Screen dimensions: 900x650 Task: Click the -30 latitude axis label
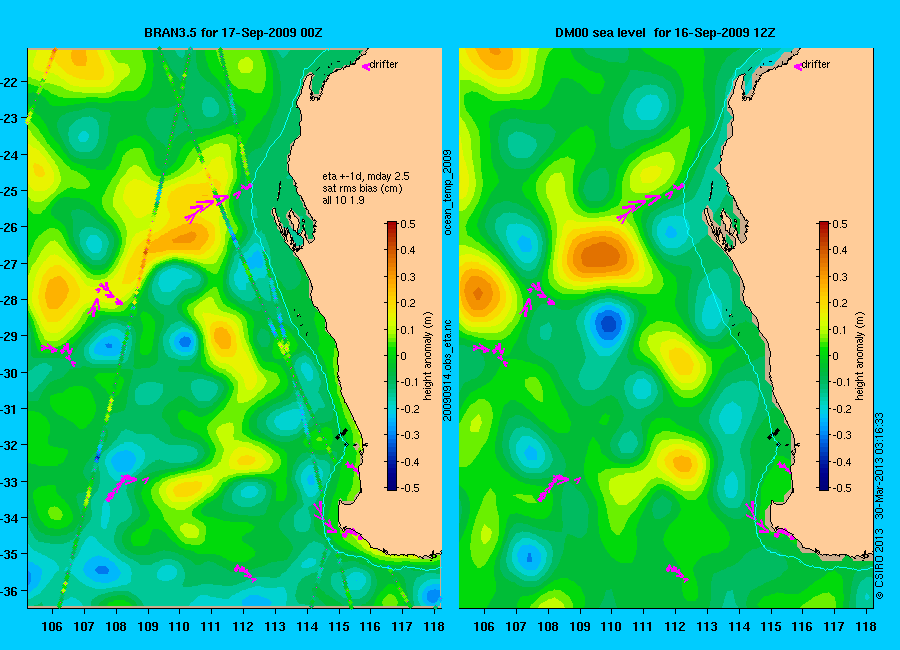[x=9, y=373]
